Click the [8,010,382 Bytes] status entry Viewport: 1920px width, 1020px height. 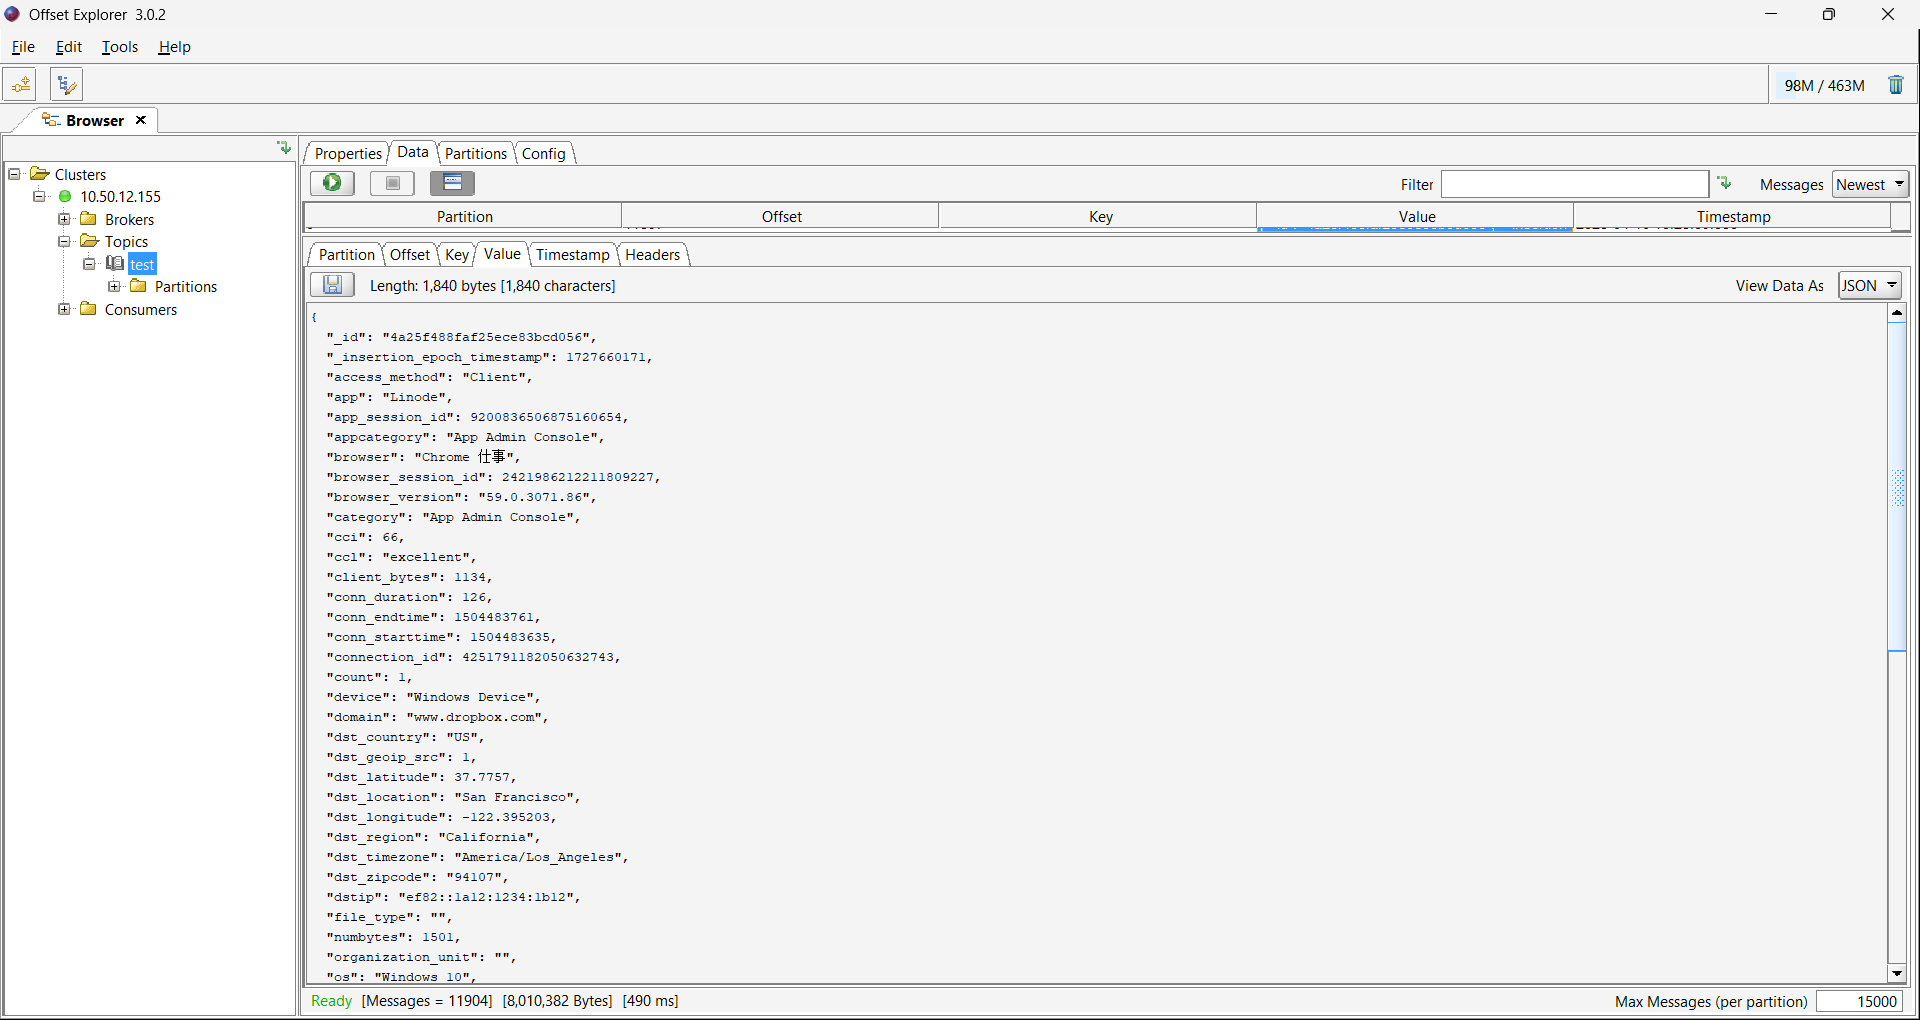557,1001
